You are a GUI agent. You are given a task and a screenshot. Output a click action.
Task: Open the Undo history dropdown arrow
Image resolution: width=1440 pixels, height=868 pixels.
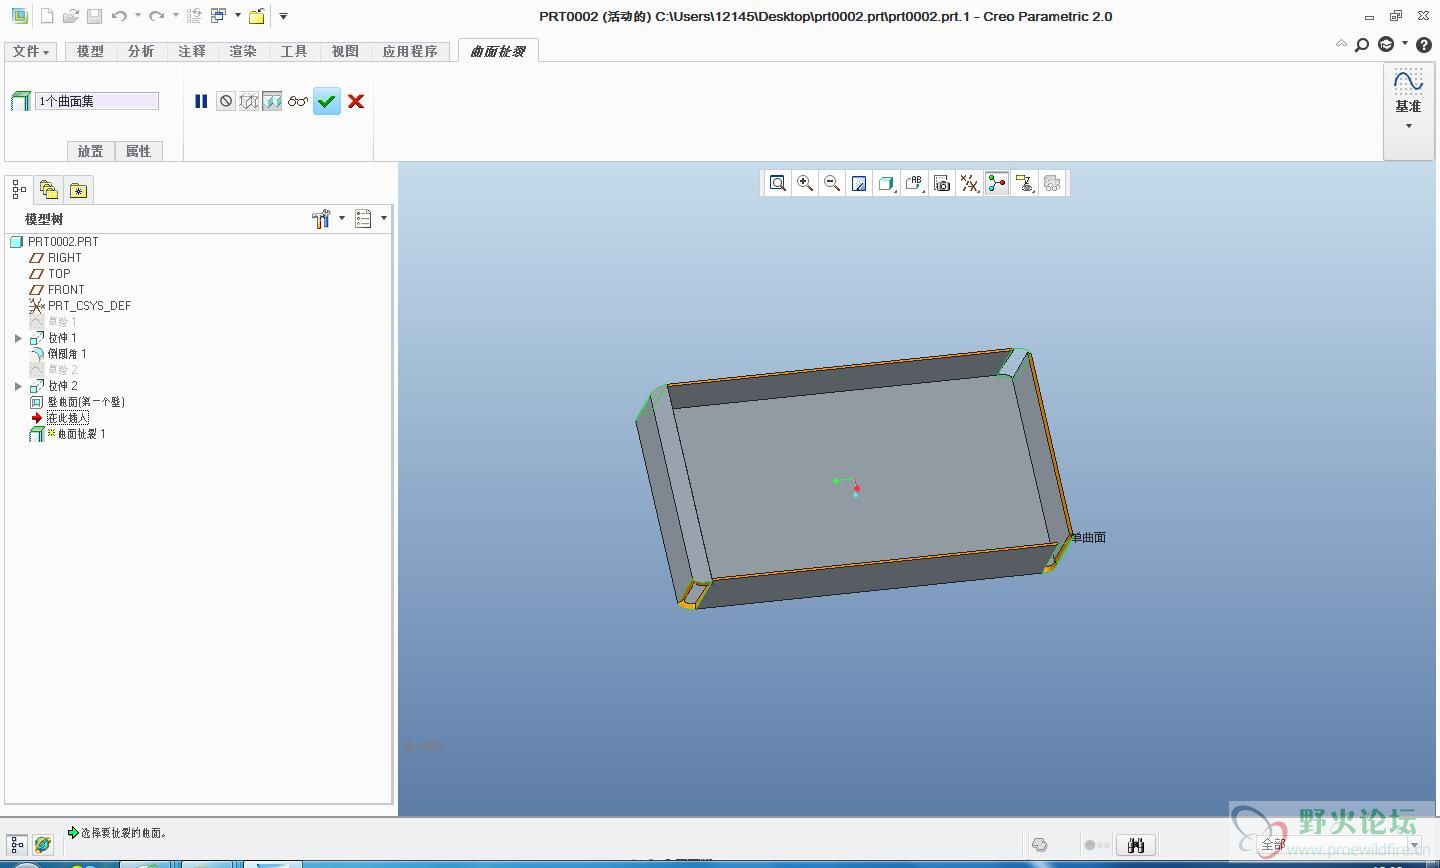click(137, 16)
